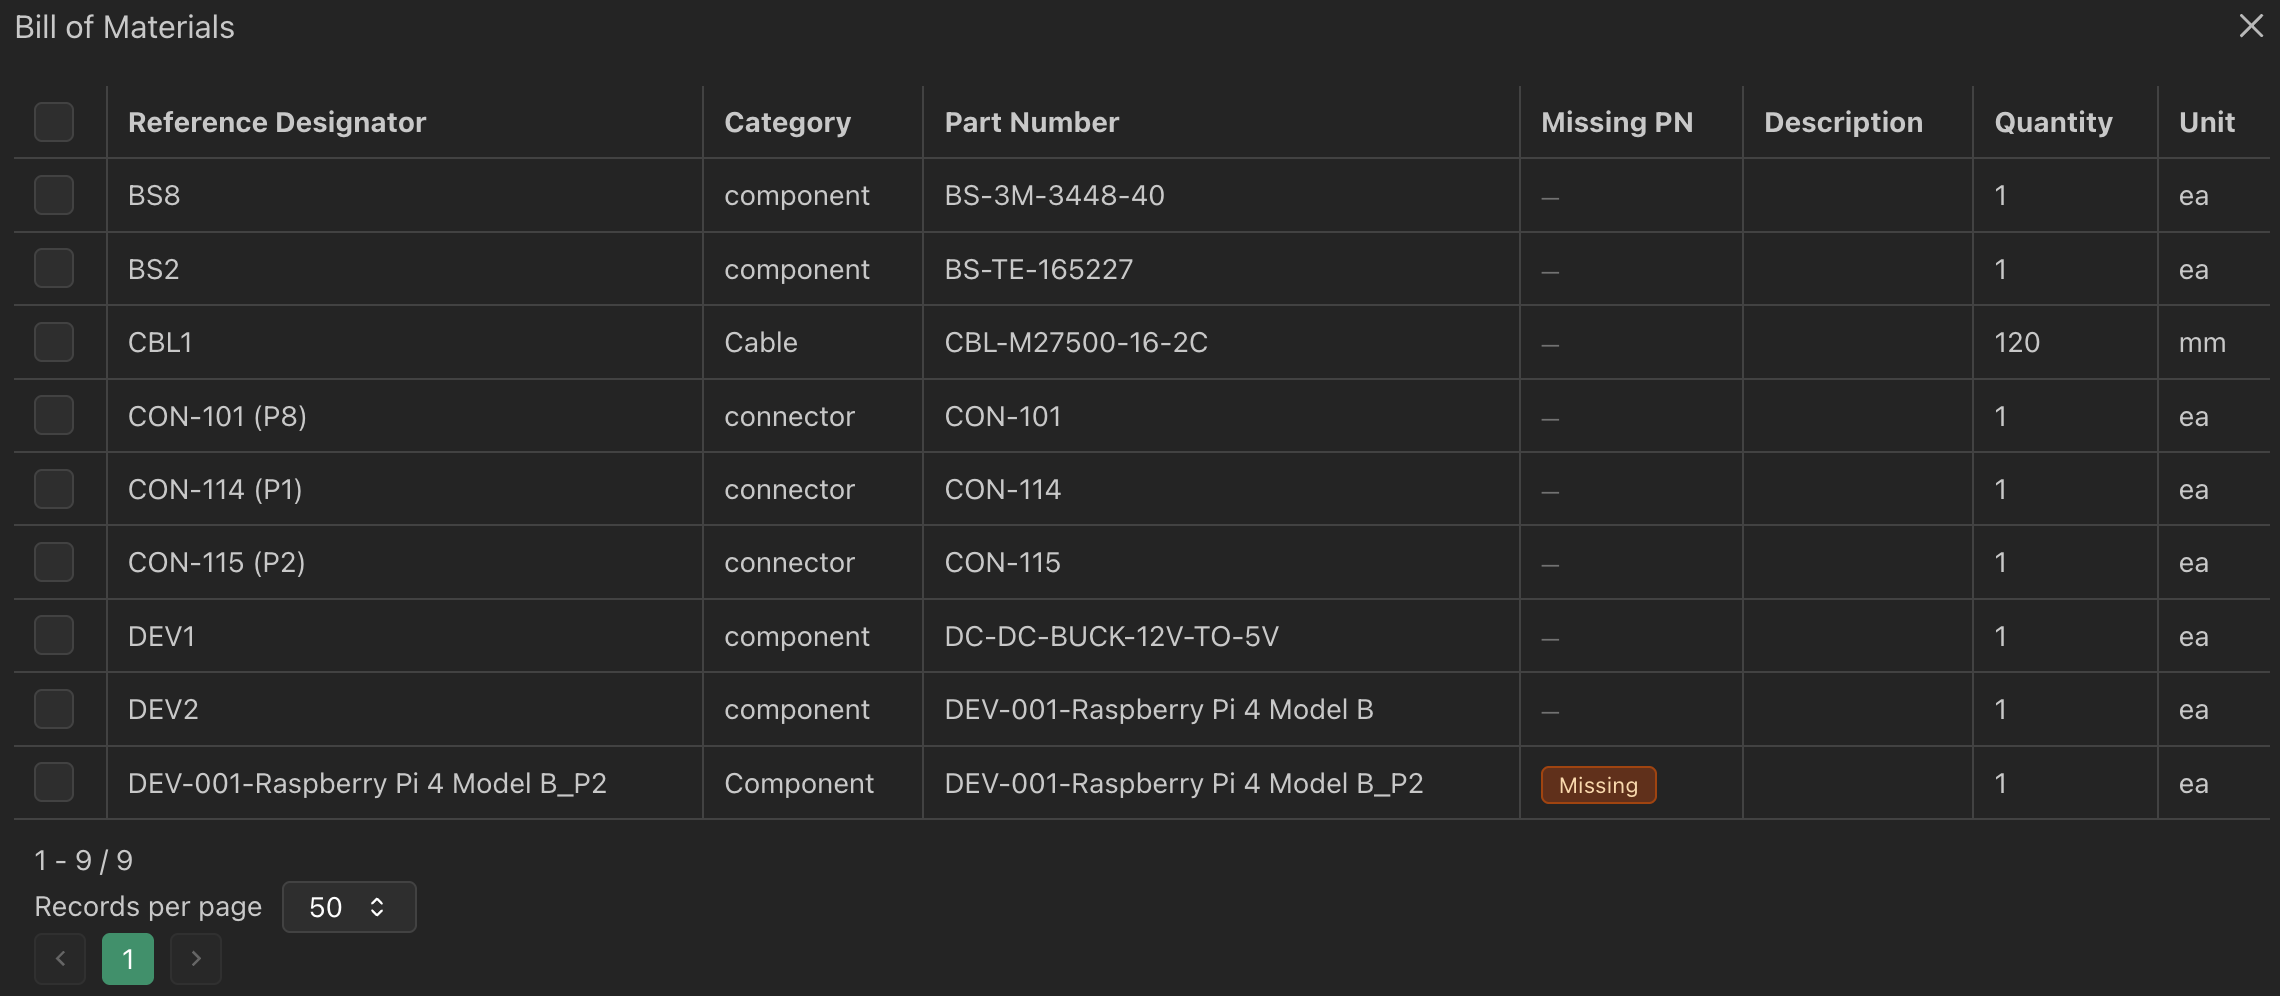The width and height of the screenshot is (2280, 996).
Task: Check the checkbox for CON-114 (P1)
Action: coord(53,488)
